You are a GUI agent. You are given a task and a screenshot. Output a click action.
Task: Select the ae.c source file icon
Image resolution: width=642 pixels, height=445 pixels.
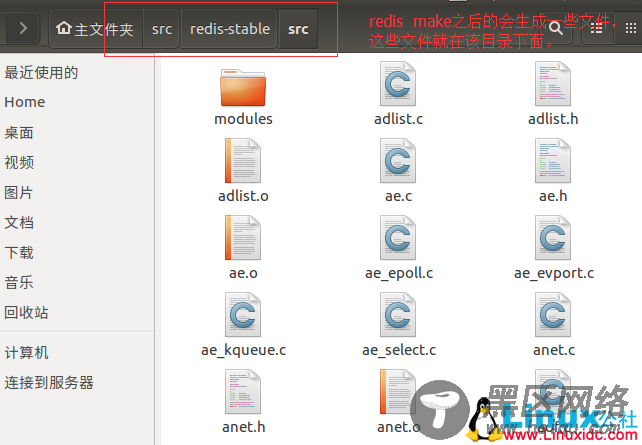click(x=398, y=160)
